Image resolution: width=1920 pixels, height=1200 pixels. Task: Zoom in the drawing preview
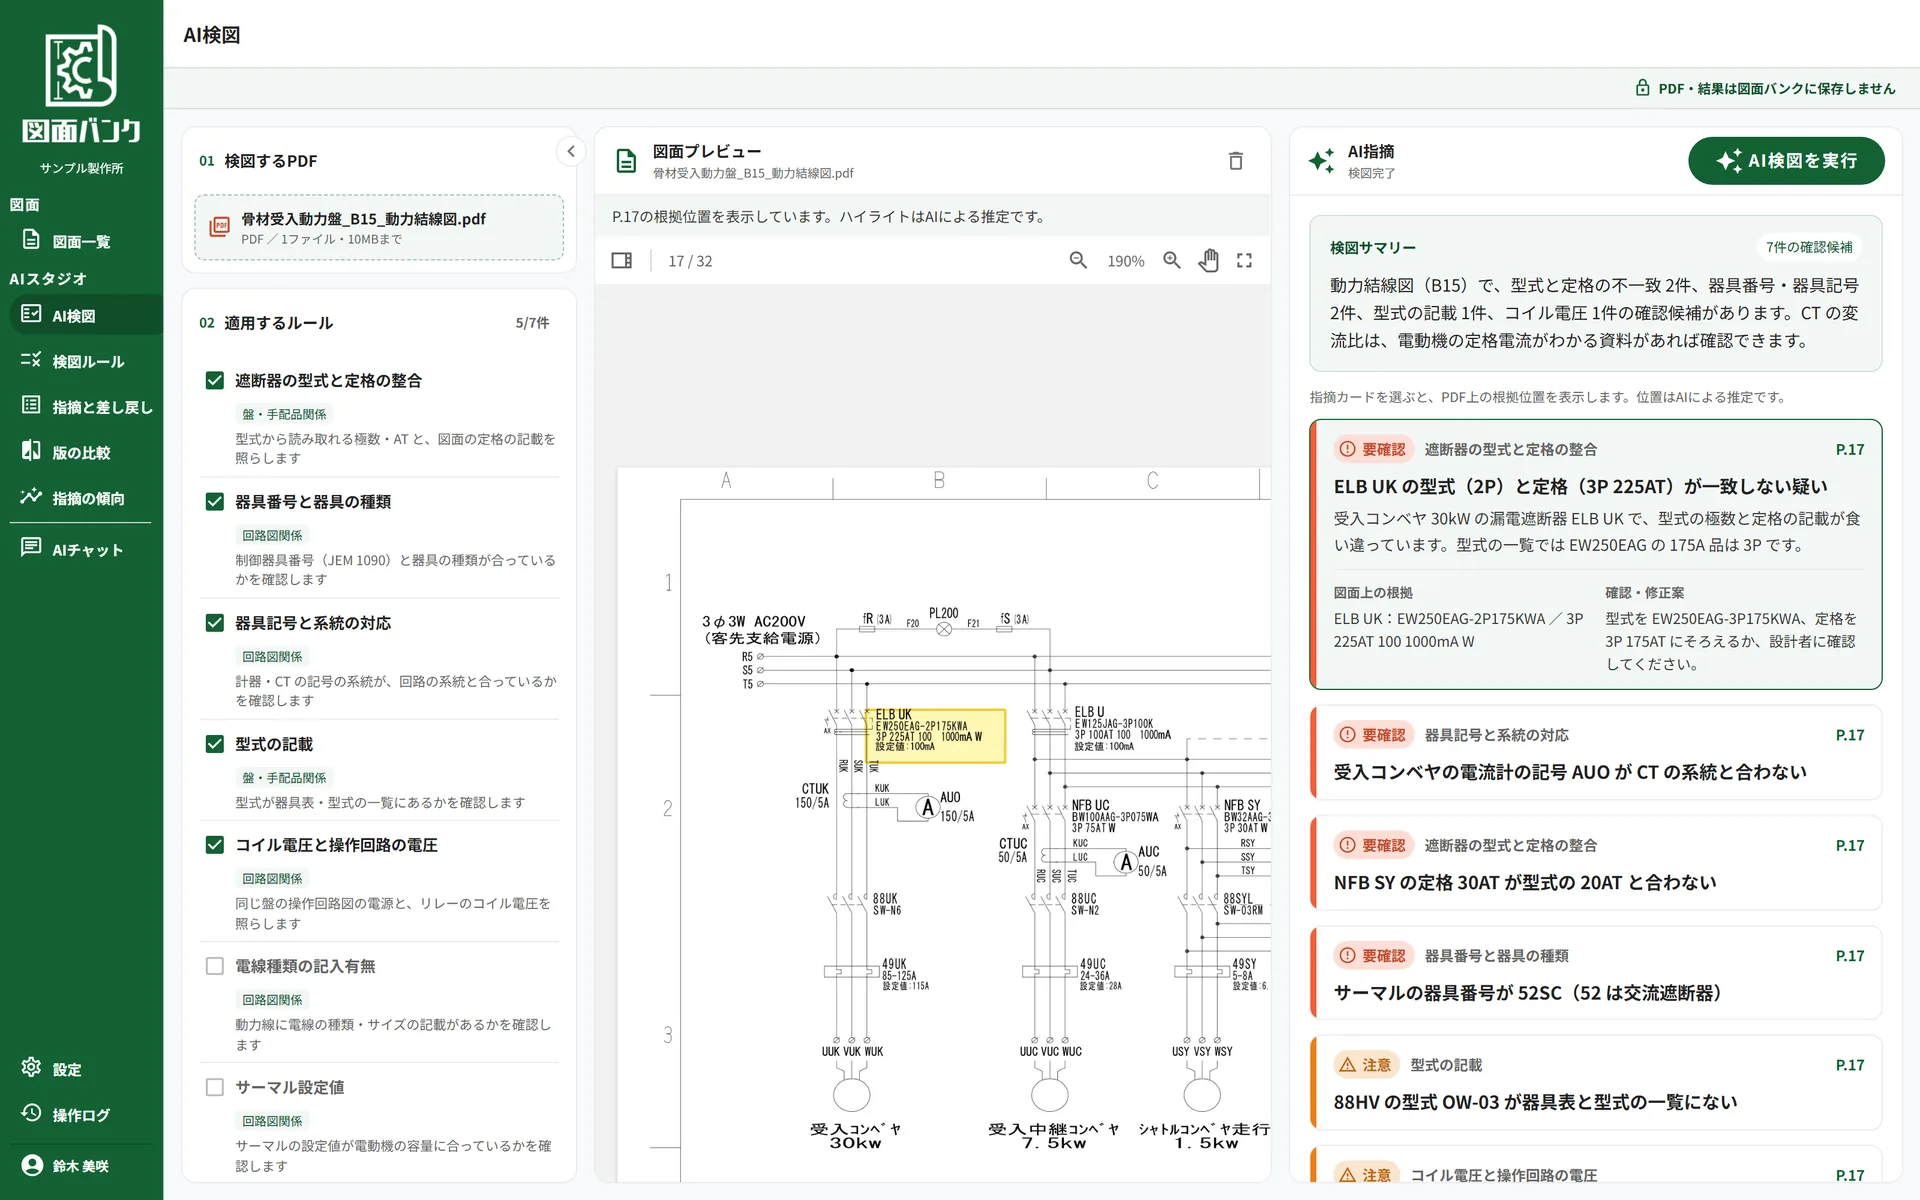1172,261
